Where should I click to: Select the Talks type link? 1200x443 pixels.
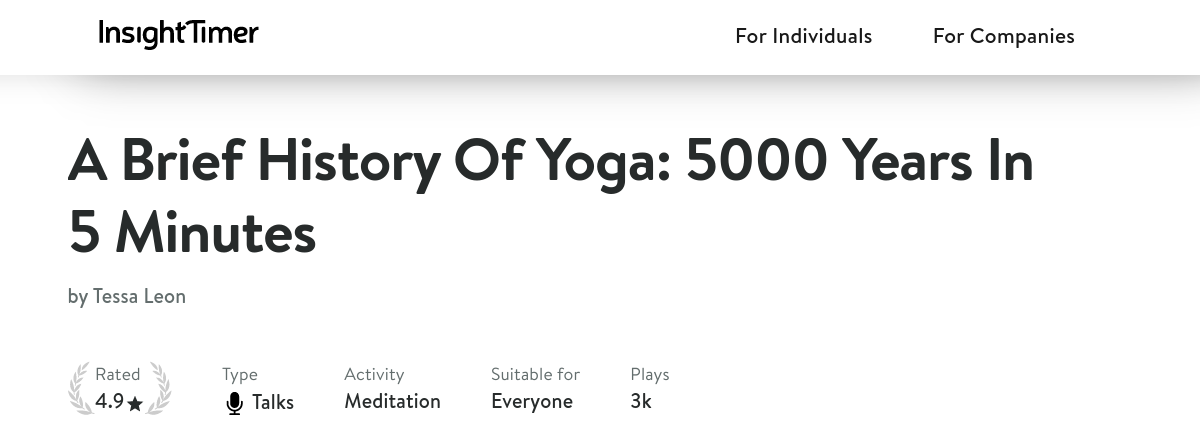coord(273,402)
